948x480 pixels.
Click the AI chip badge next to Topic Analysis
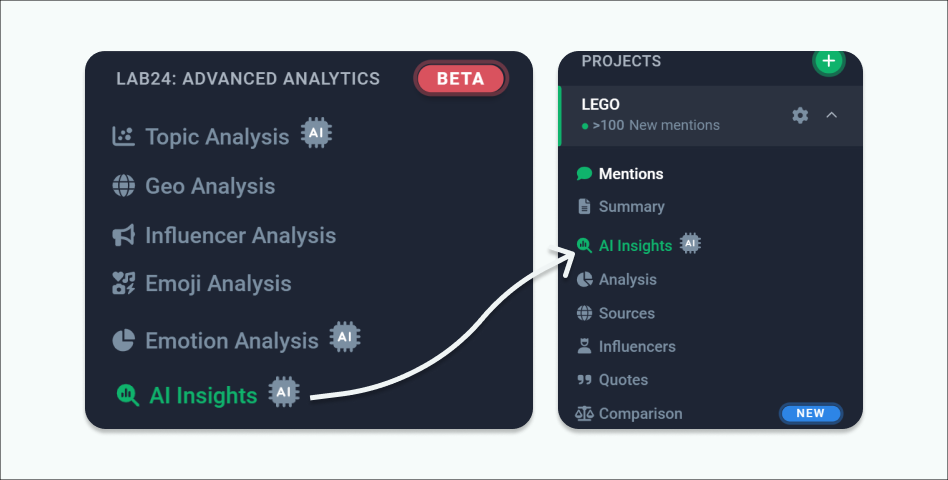tap(316, 132)
